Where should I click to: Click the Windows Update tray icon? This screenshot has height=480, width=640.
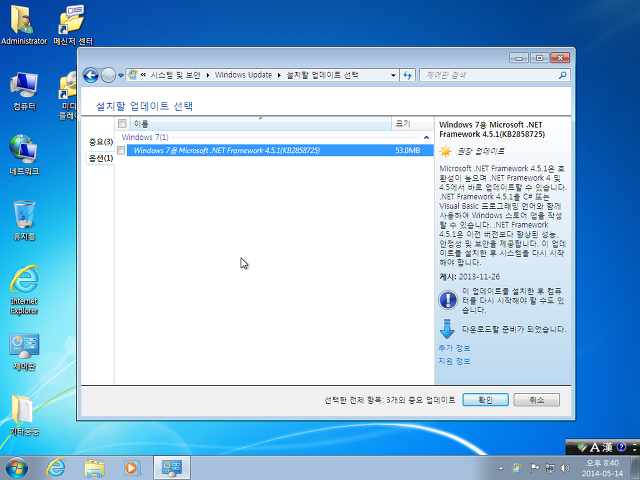[x=516, y=468]
